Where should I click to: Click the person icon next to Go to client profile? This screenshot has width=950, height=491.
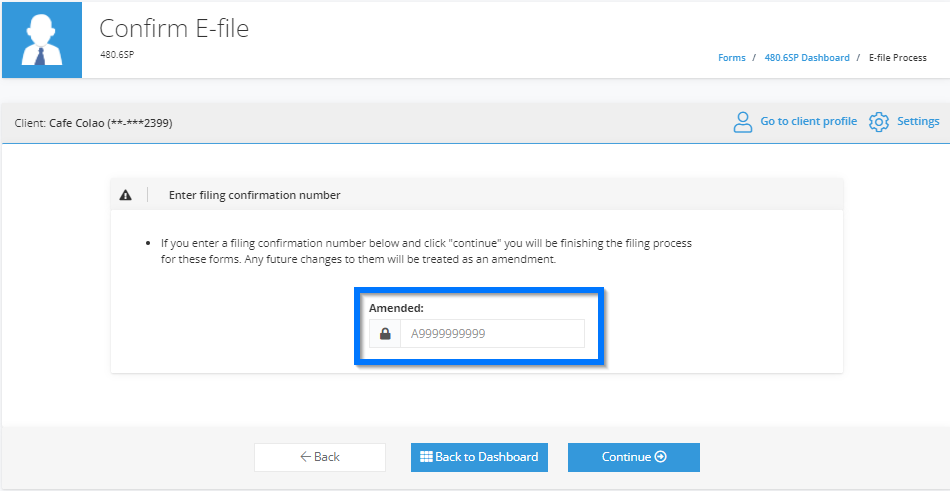click(742, 122)
